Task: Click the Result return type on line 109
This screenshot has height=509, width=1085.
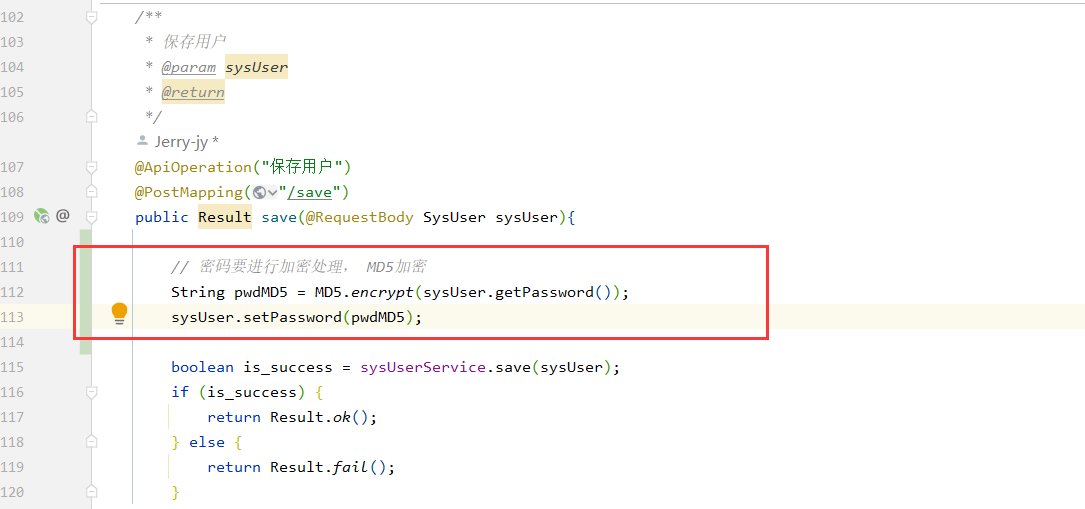Action: 224,217
